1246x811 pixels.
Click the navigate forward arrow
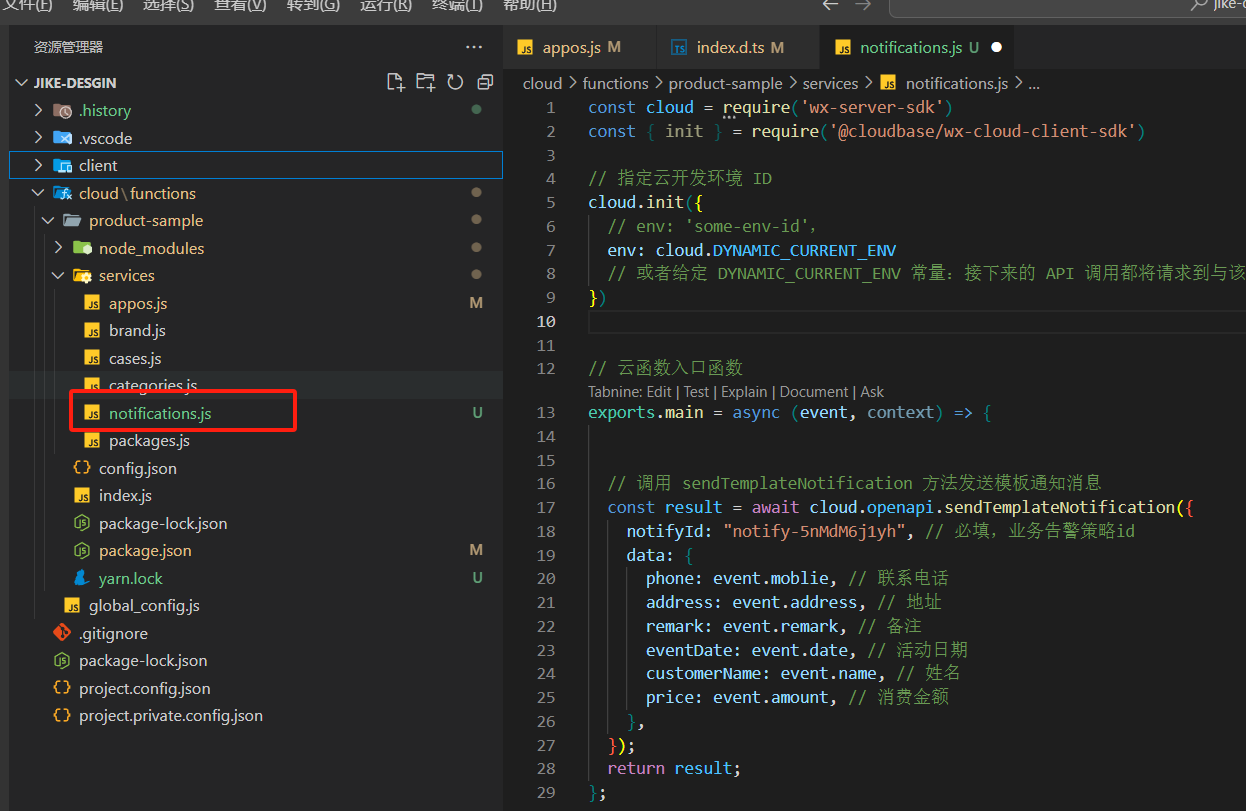863,5
